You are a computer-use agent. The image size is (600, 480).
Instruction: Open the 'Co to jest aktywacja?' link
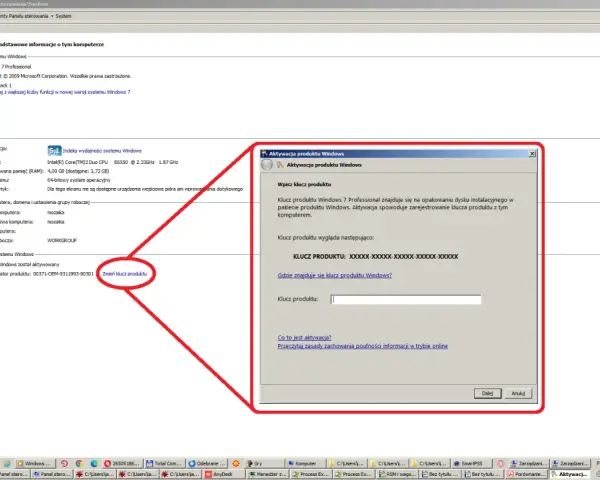click(305, 338)
